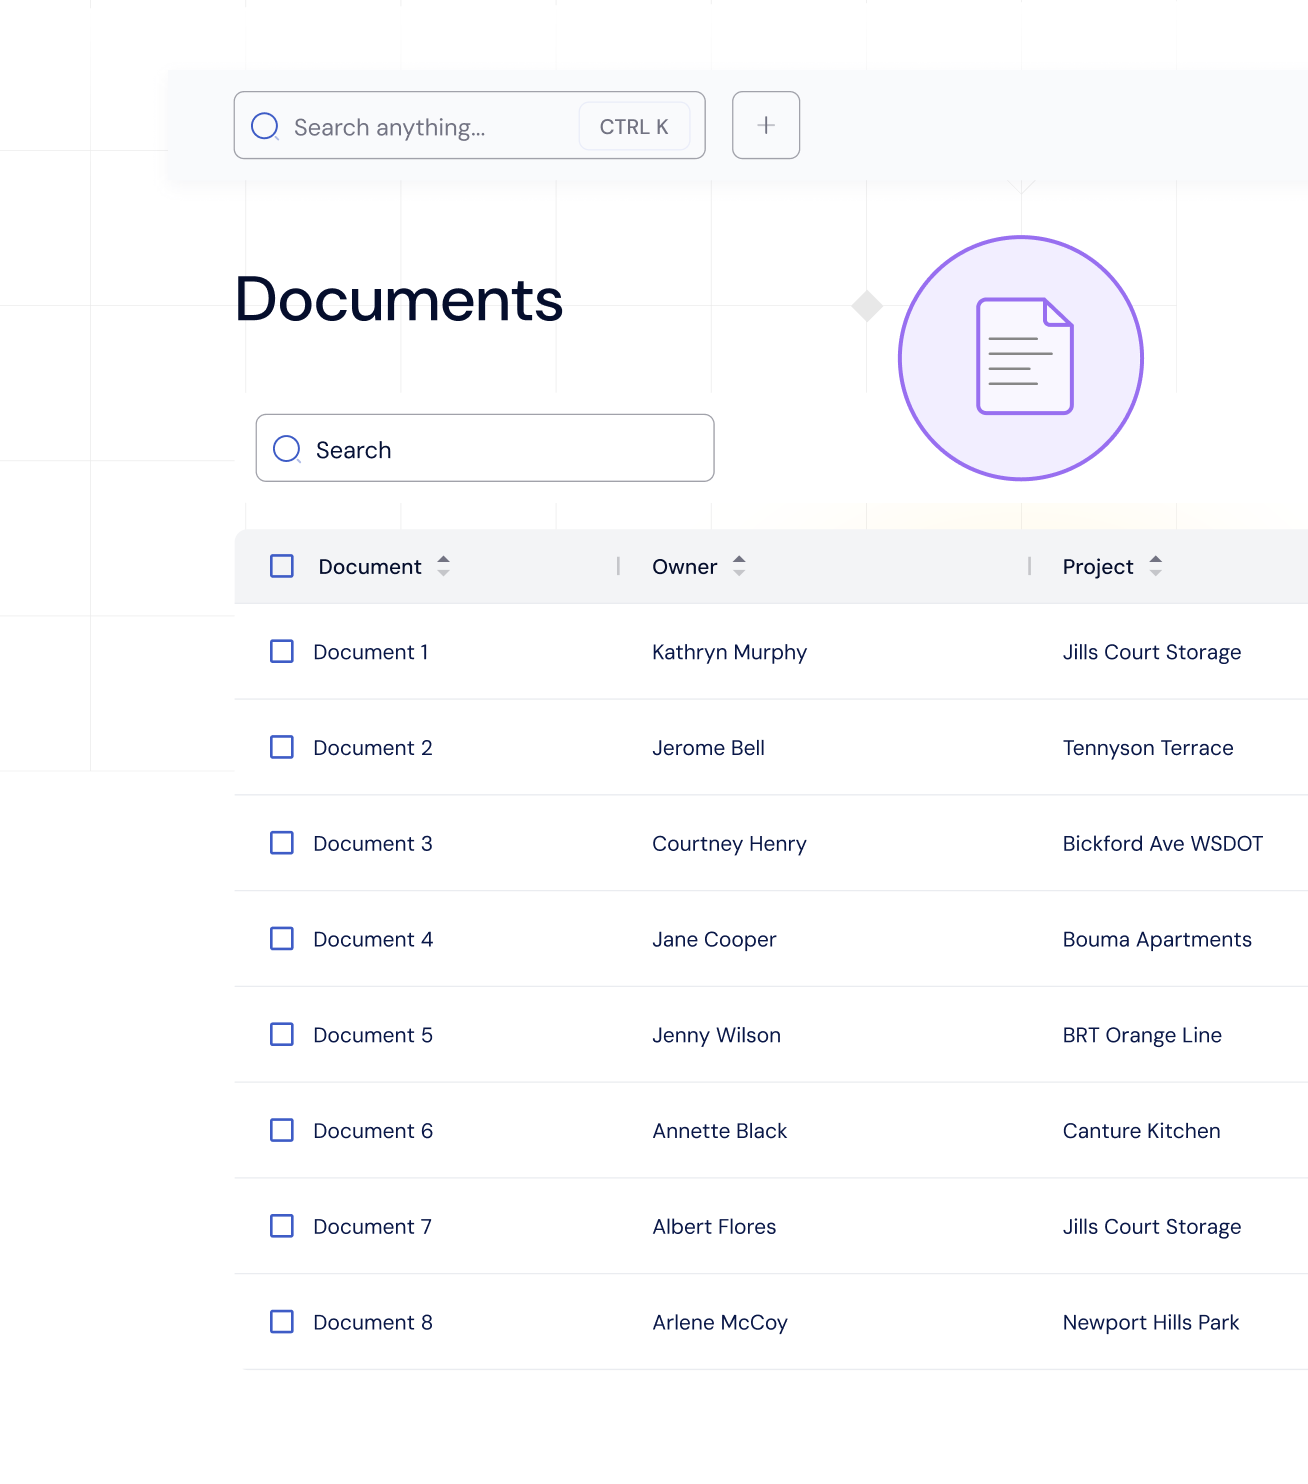
Task: Open Document 6 from the list
Action: pos(372,1131)
